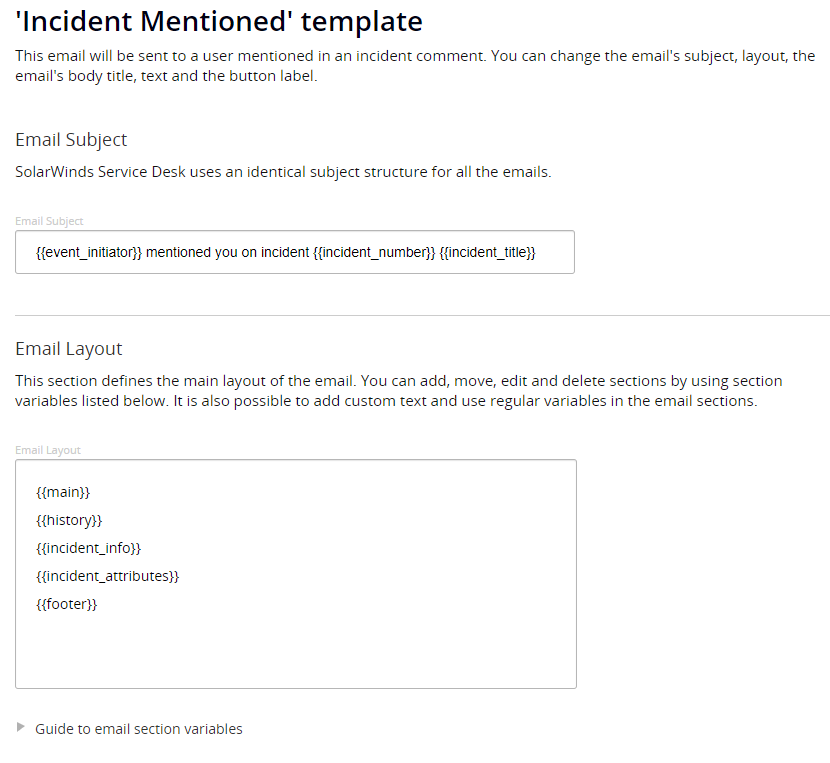The height and width of the screenshot is (763, 830).
Task: Click 'mentioned you on incident' subject text
Action: [x=228, y=253]
